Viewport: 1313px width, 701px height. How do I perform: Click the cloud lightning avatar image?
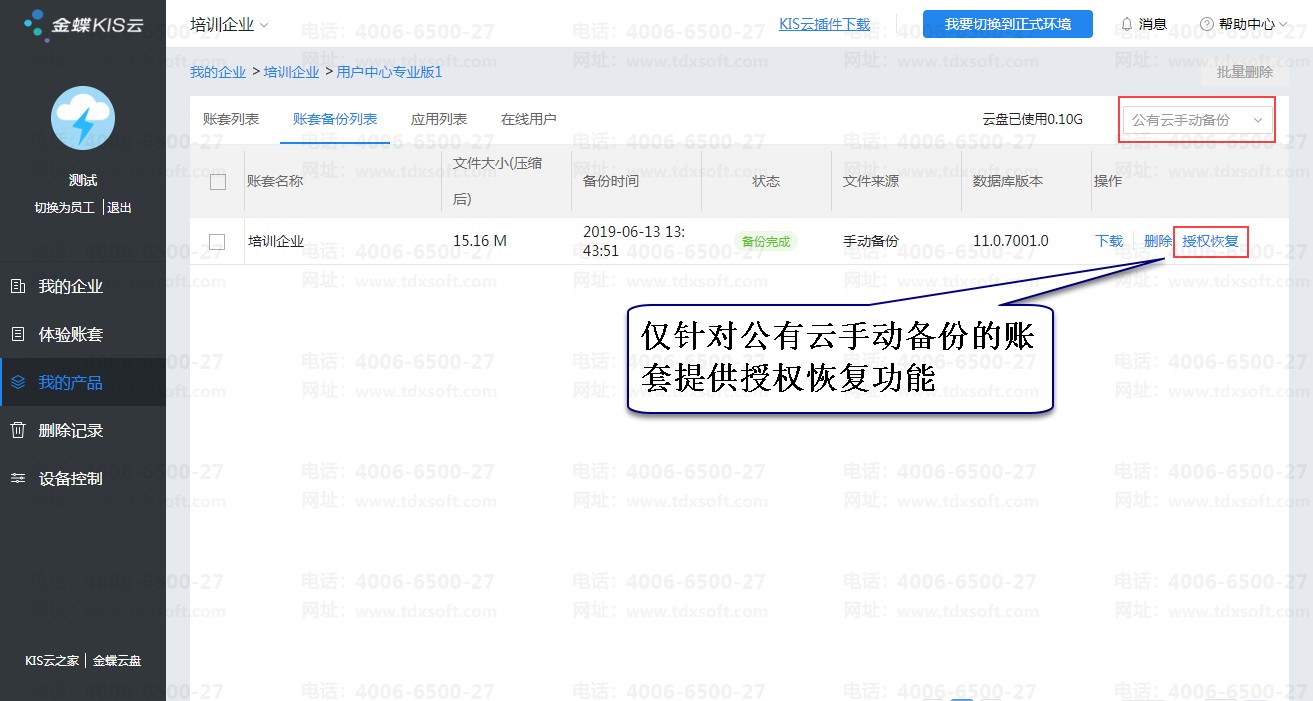coord(83,118)
